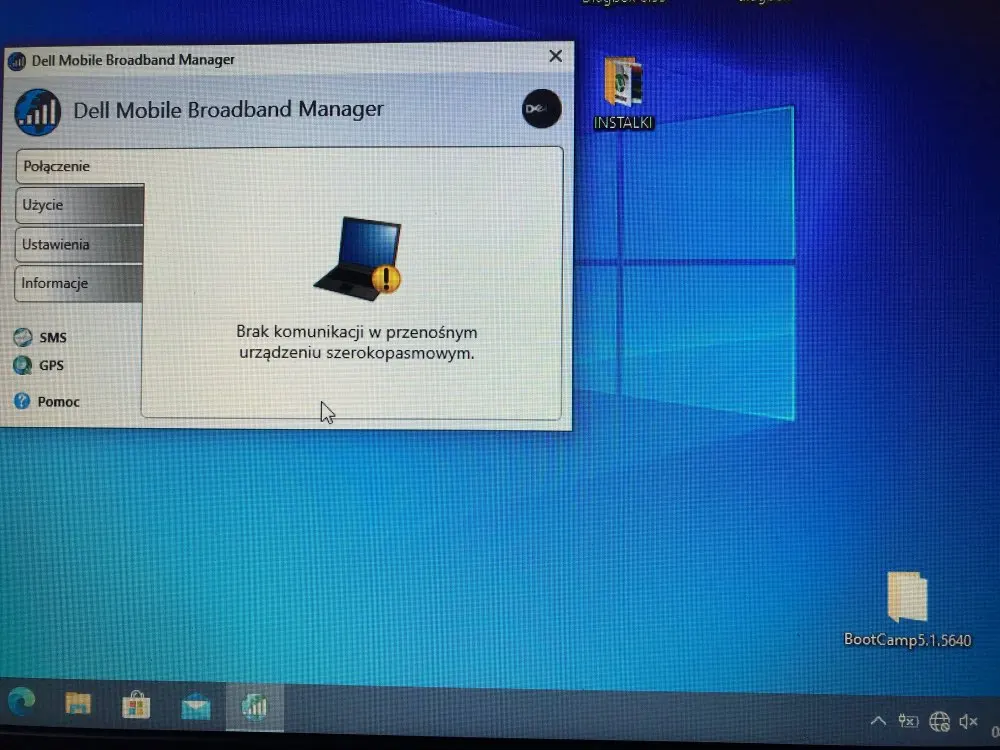The height and width of the screenshot is (750, 1000).
Task: Click the Pomoc question mark icon
Action: tap(22, 401)
